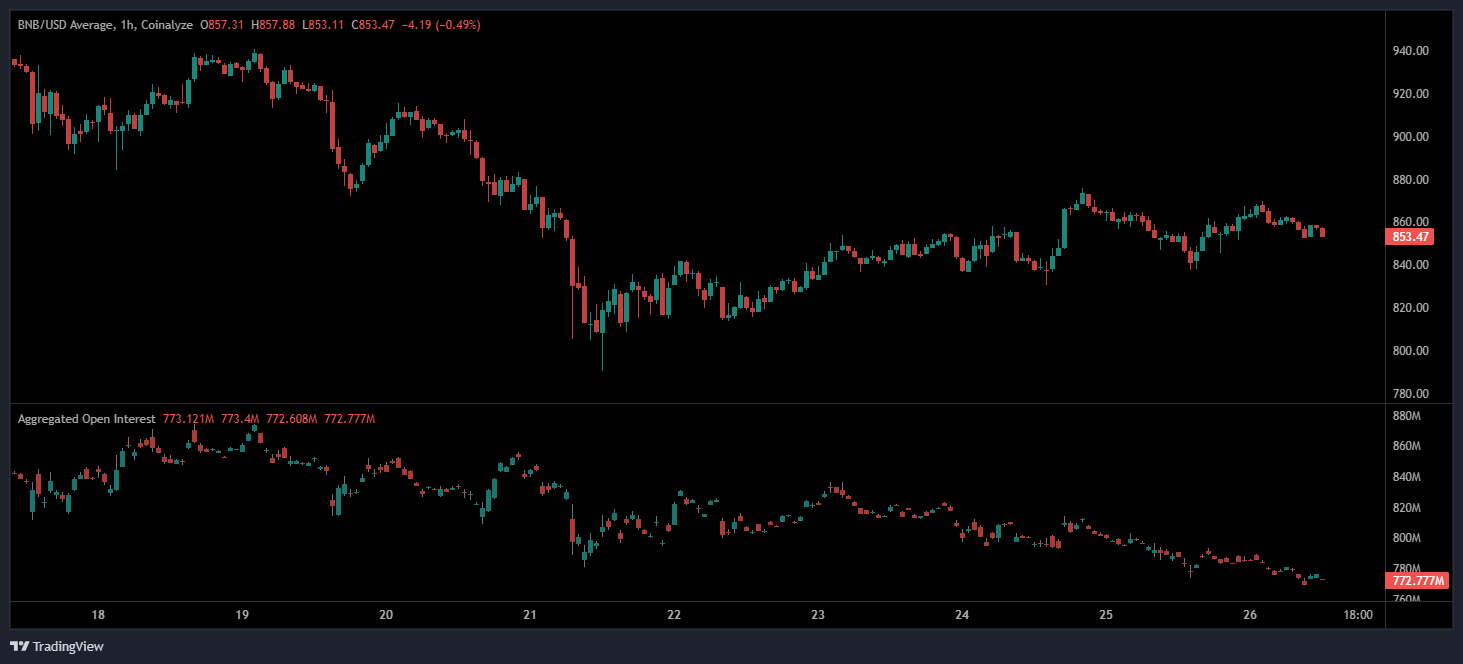The width and height of the screenshot is (1463, 664).
Task: Click date 23 on the time axis
Action: click(818, 615)
